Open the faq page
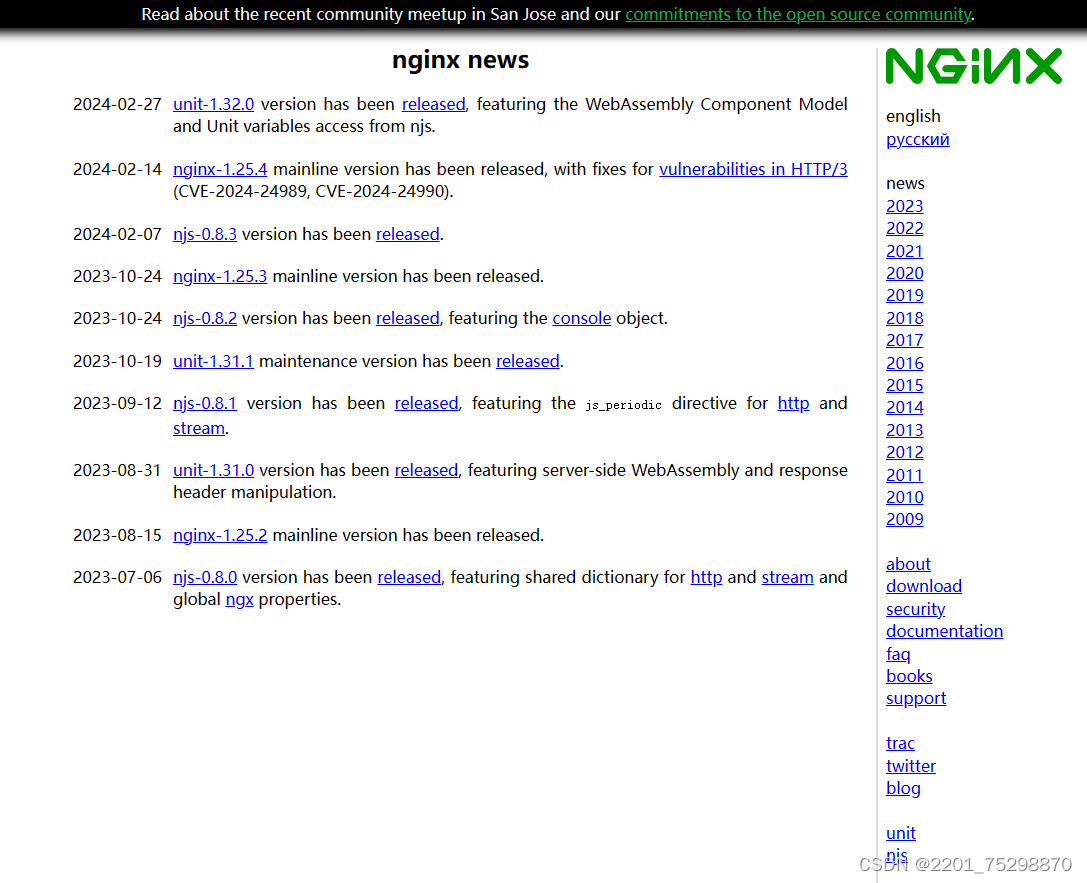This screenshot has height=883, width=1087. click(x=898, y=654)
